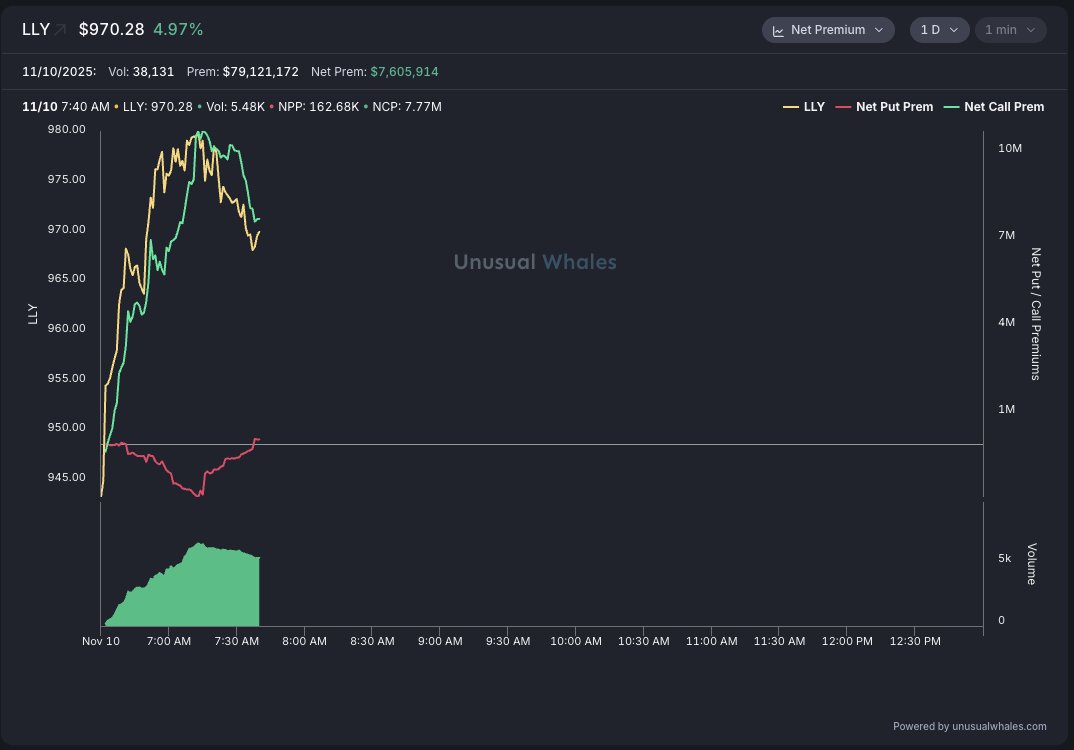Click the 10:00 AM time axis label

pyautogui.click(x=574, y=641)
